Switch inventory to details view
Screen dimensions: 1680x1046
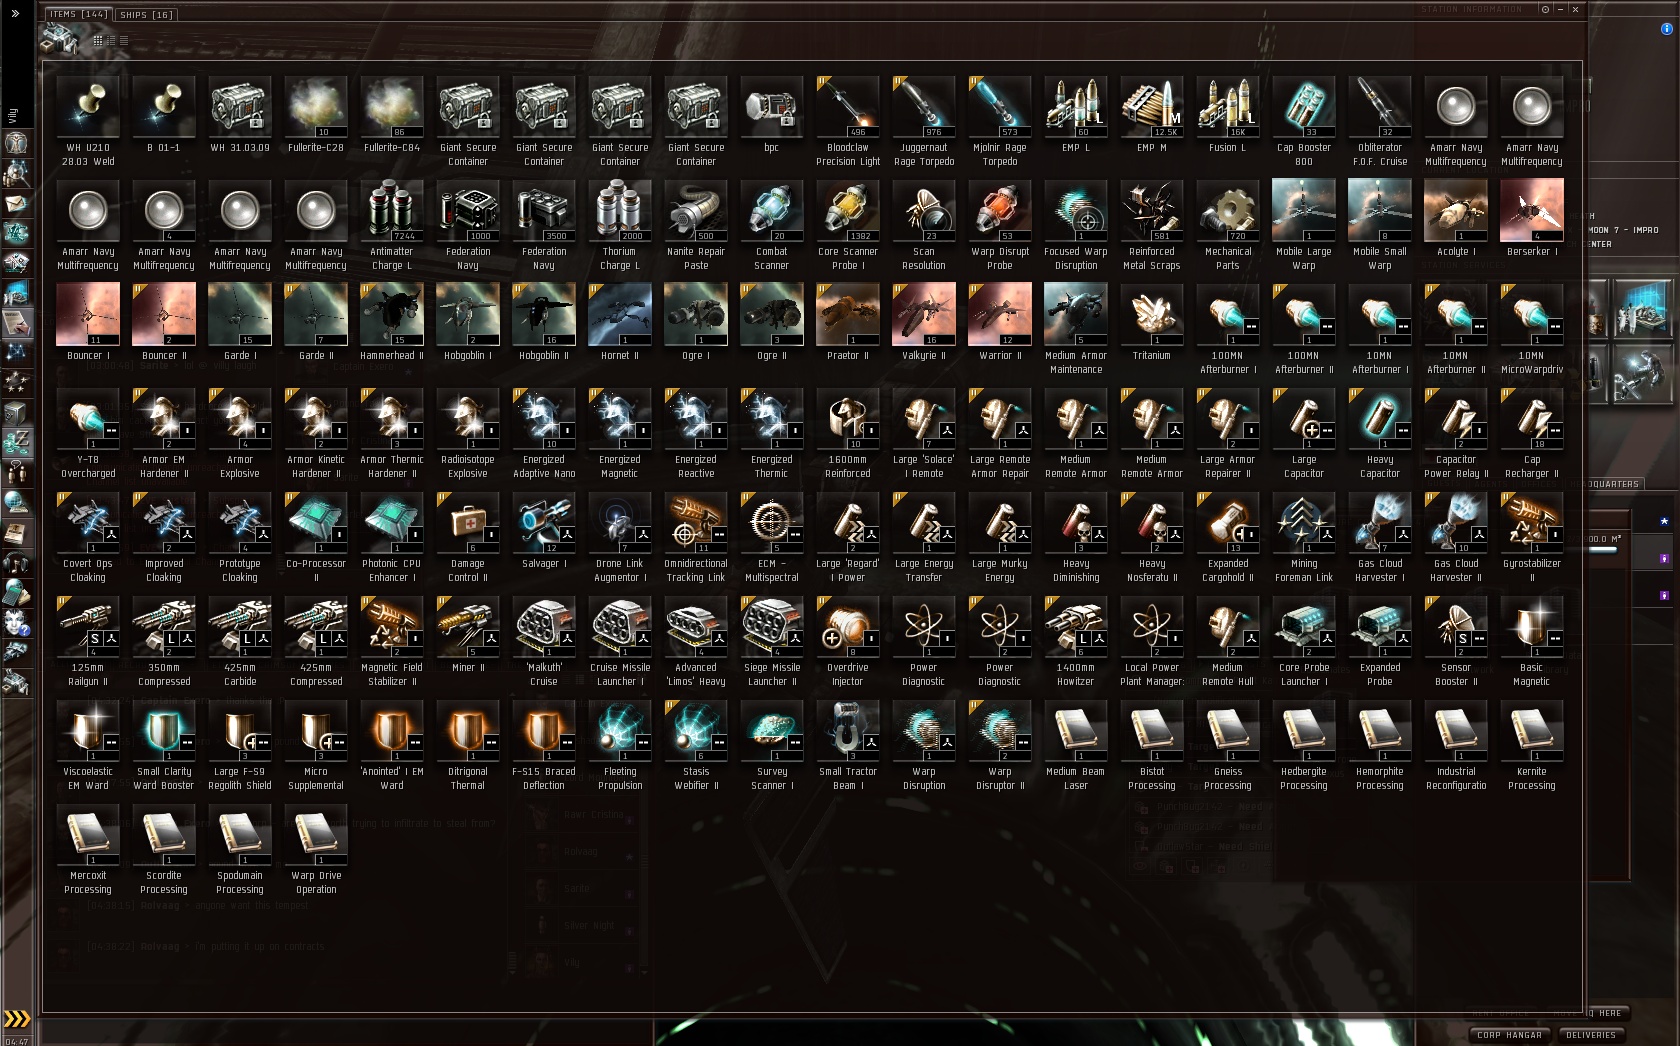click(x=111, y=41)
